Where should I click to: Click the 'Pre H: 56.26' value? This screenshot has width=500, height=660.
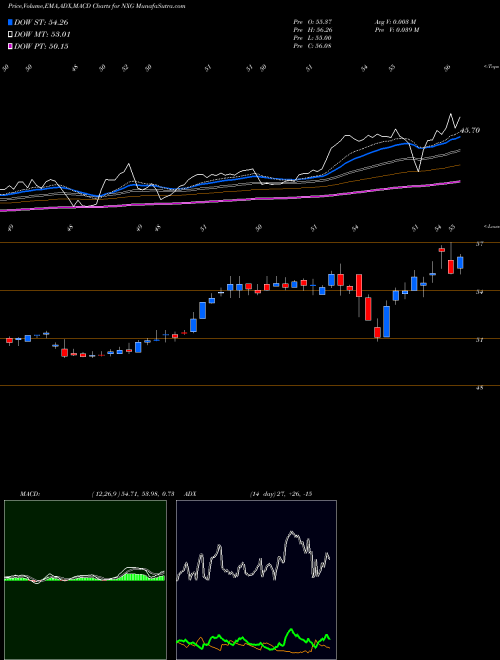pos(312,30)
